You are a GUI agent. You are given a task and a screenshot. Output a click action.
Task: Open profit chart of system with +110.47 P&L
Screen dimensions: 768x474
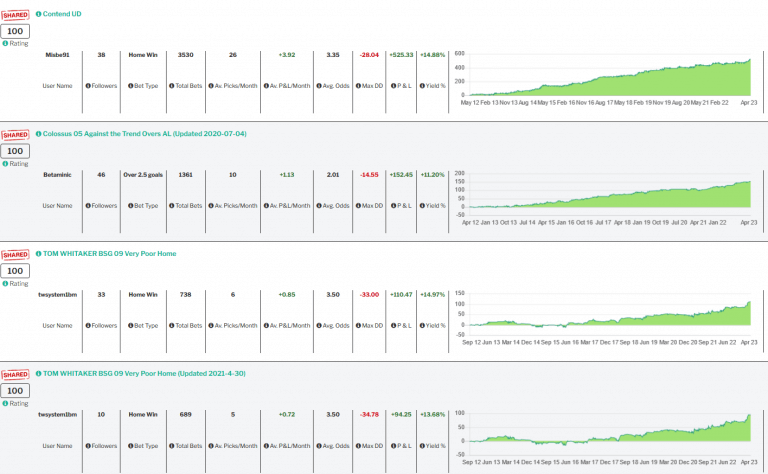606,318
